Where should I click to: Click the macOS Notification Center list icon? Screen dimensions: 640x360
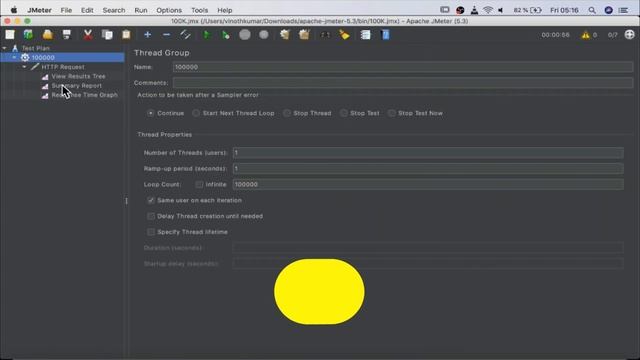click(x=623, y=10)
